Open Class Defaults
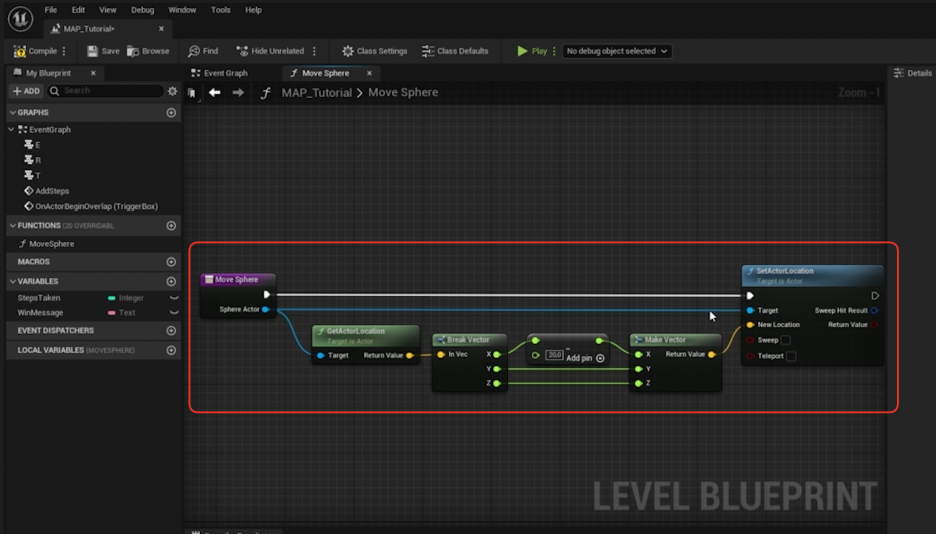The image size is (936, 534). coord(455,51)
